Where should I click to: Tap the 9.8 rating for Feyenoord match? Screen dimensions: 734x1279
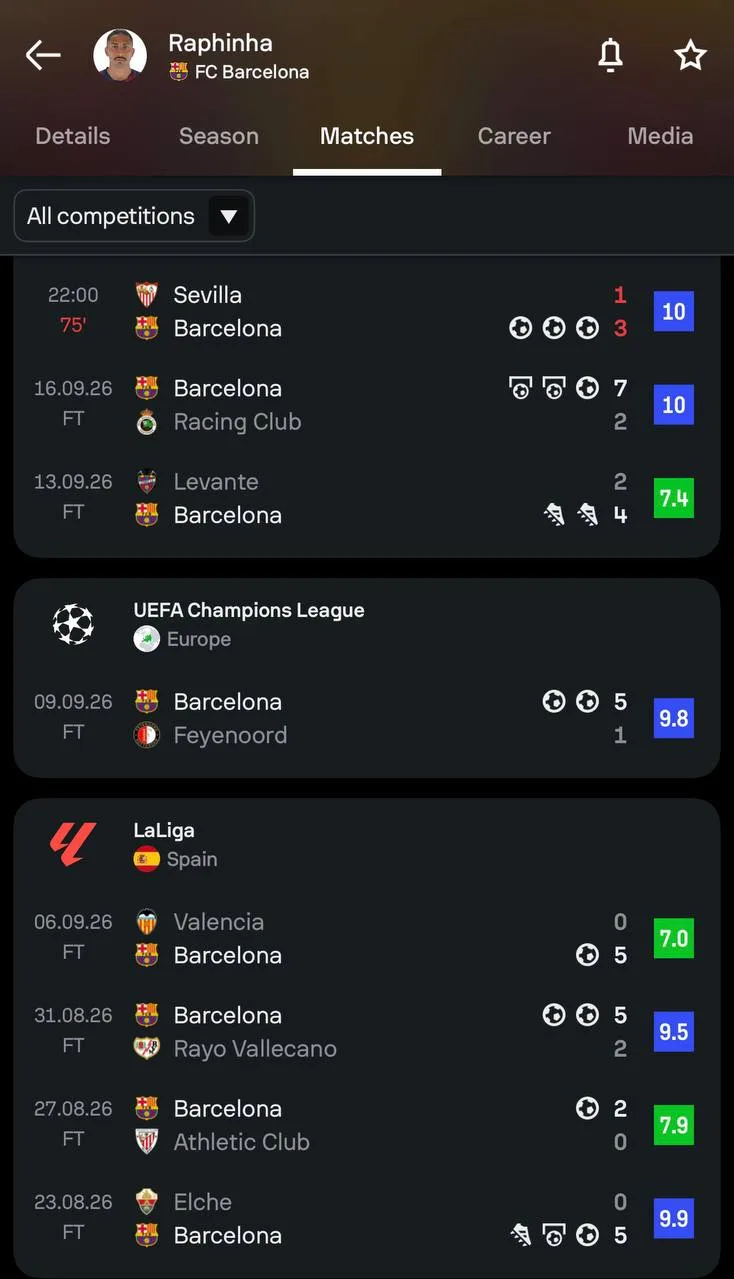[674, 718]
